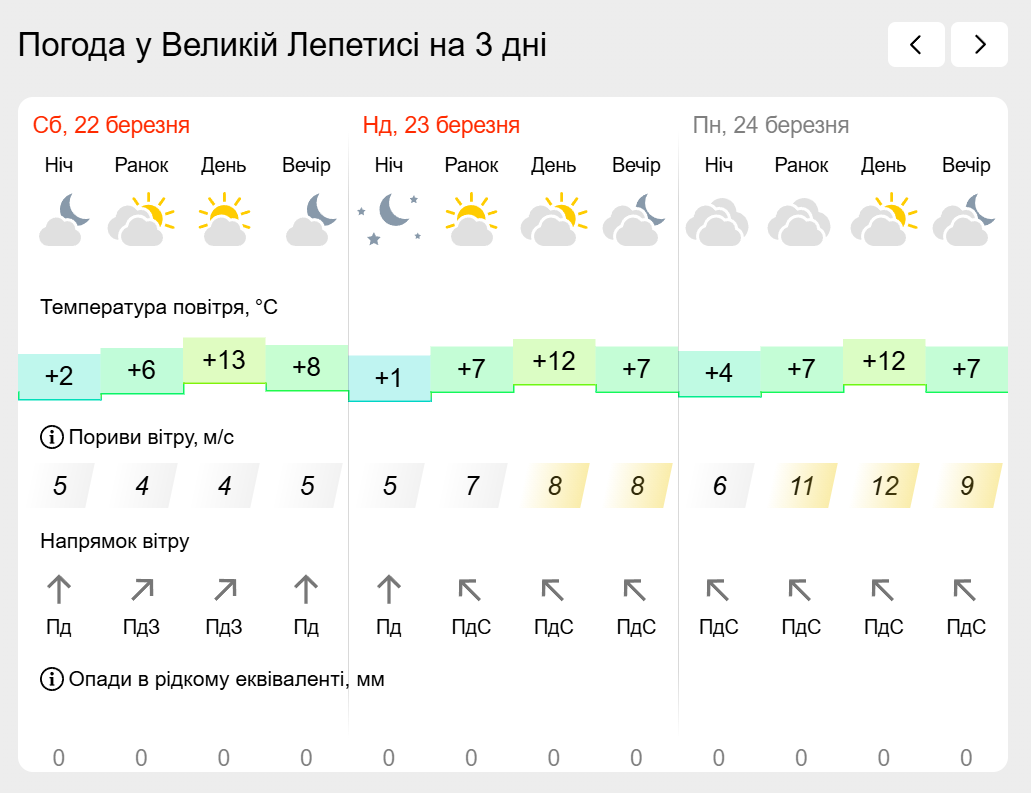Click the page title about Velyka Lepetykha weather
The image size is (1031, 793).
coord(282,45)
